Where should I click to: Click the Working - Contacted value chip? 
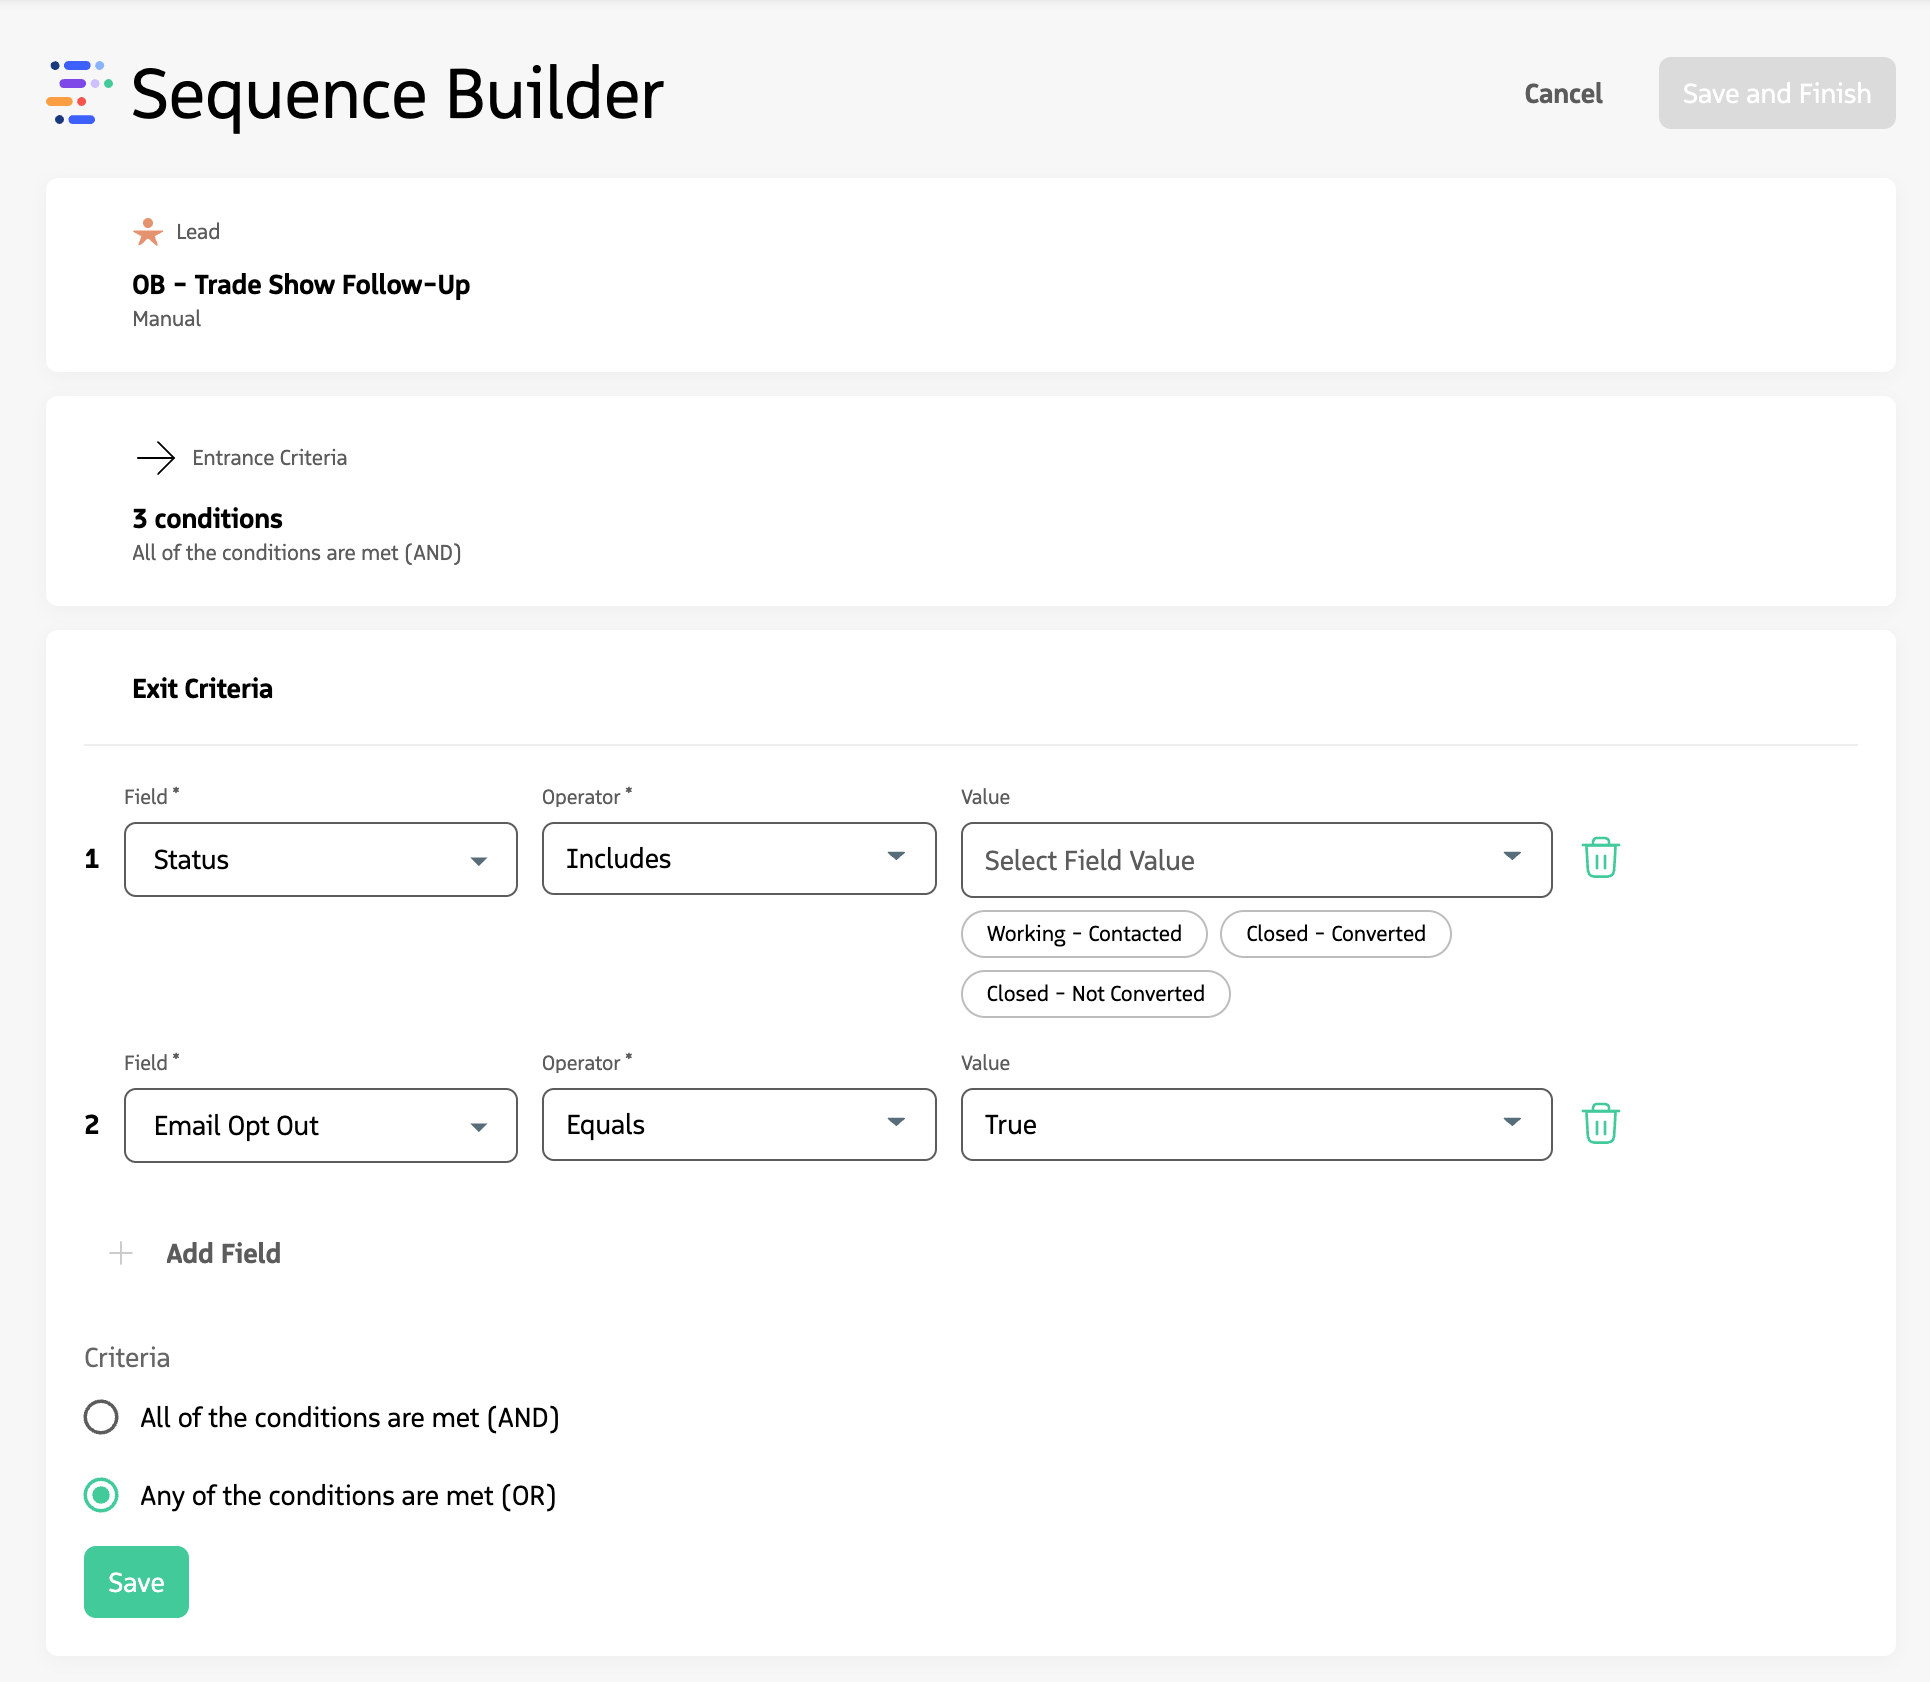1083,933
